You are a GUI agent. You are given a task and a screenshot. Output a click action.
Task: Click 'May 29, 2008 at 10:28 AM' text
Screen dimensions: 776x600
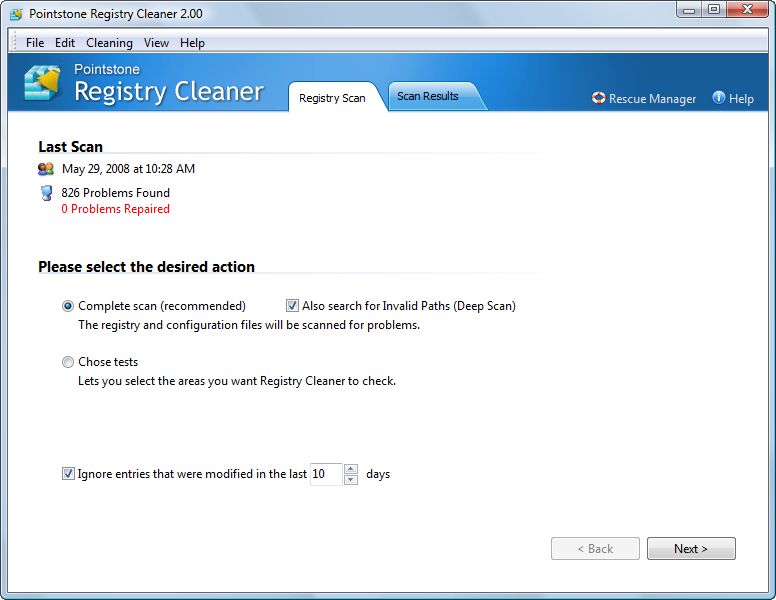(128, 169)
